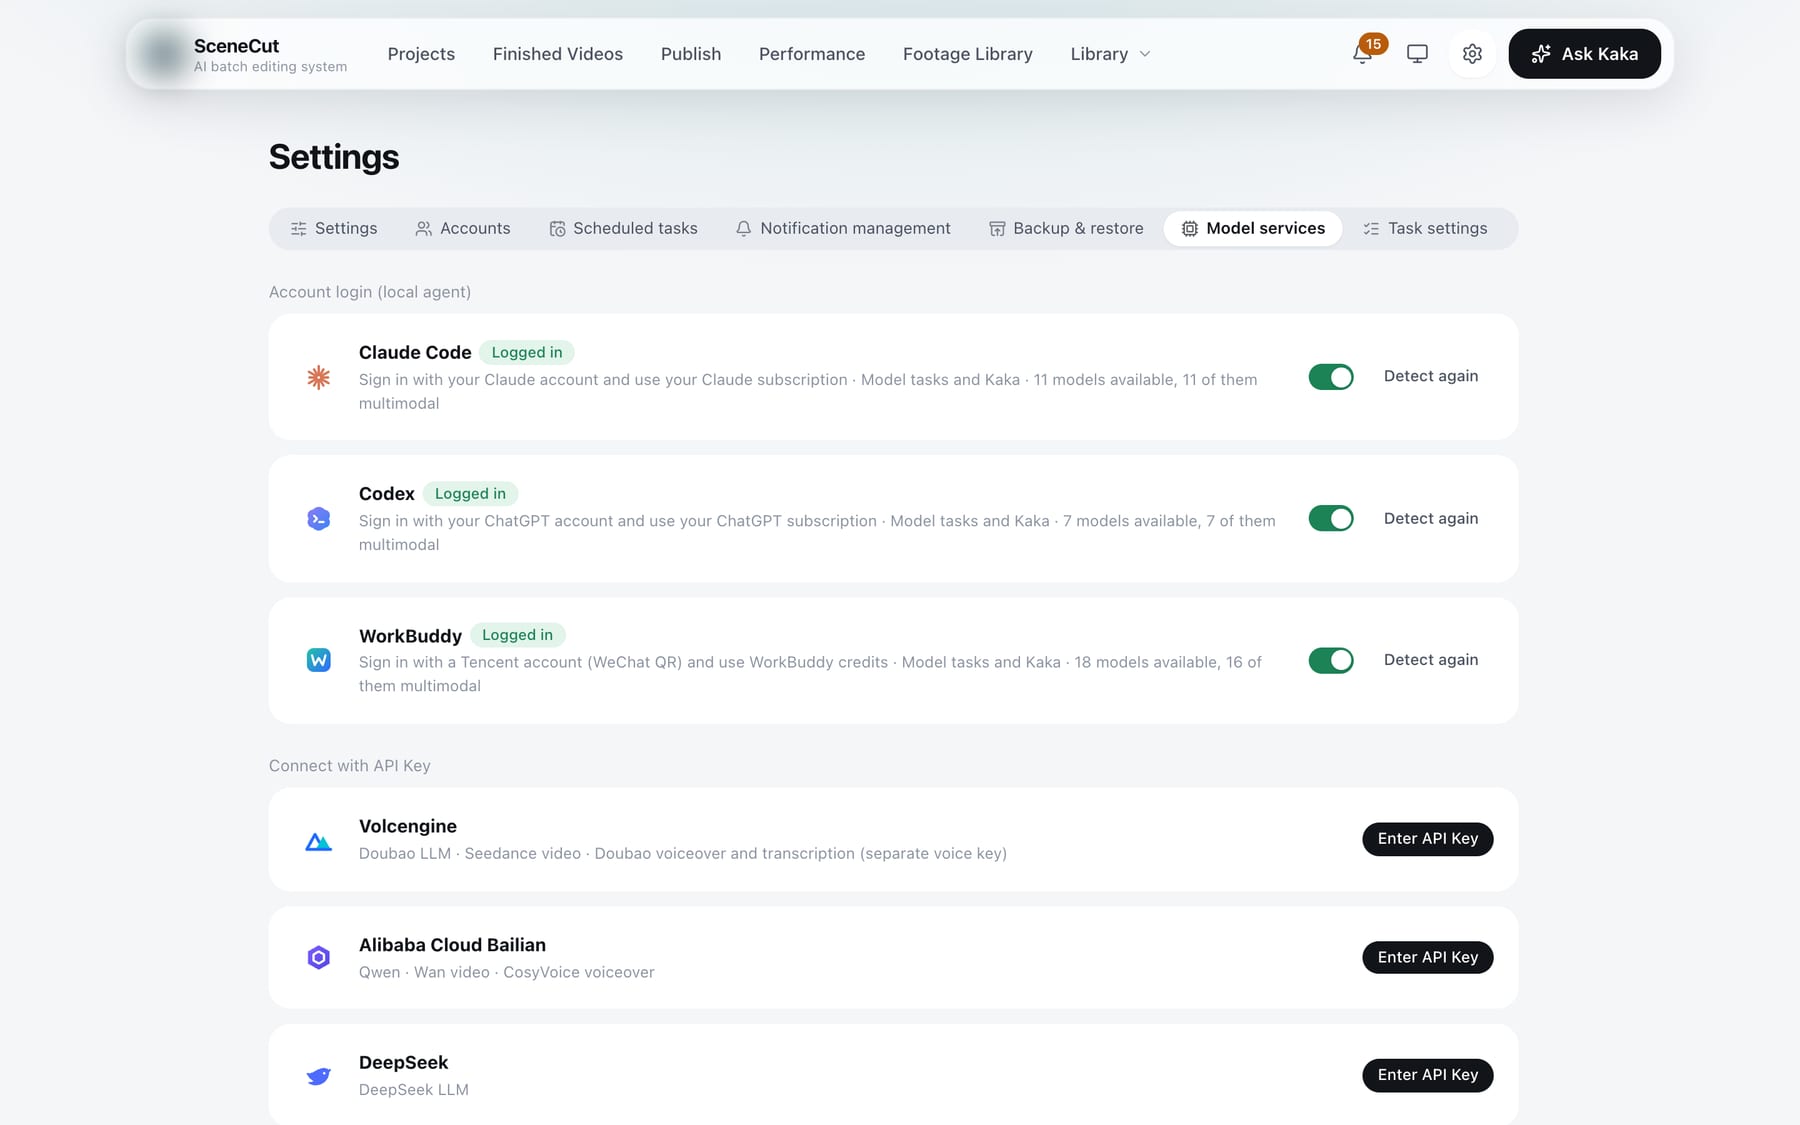Click the Ask Kaka button
Image resolution: width=1800 pixels, height=1125 pixels.
[1584, 54]
